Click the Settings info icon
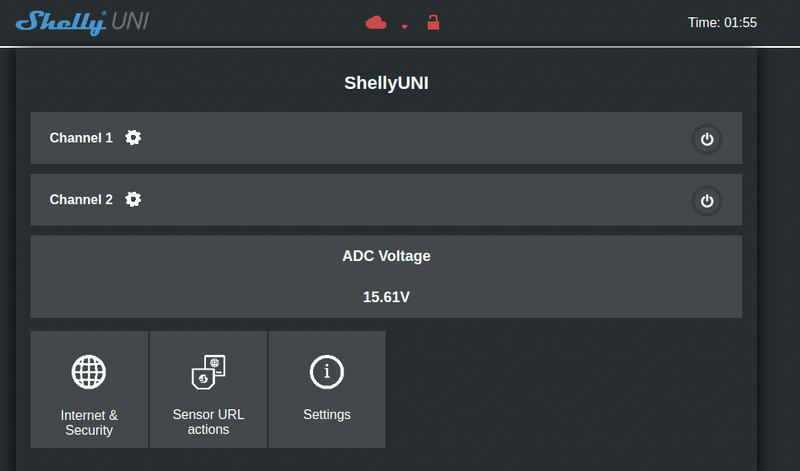This screenshot has height=471, width=800. click(327, 371)
